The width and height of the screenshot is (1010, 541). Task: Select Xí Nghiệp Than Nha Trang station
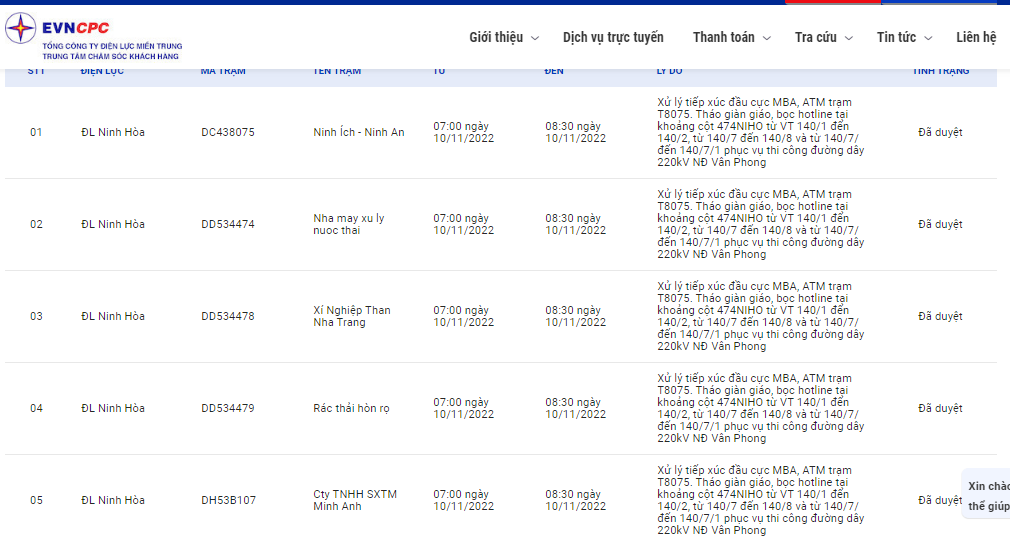coord(351,316)
